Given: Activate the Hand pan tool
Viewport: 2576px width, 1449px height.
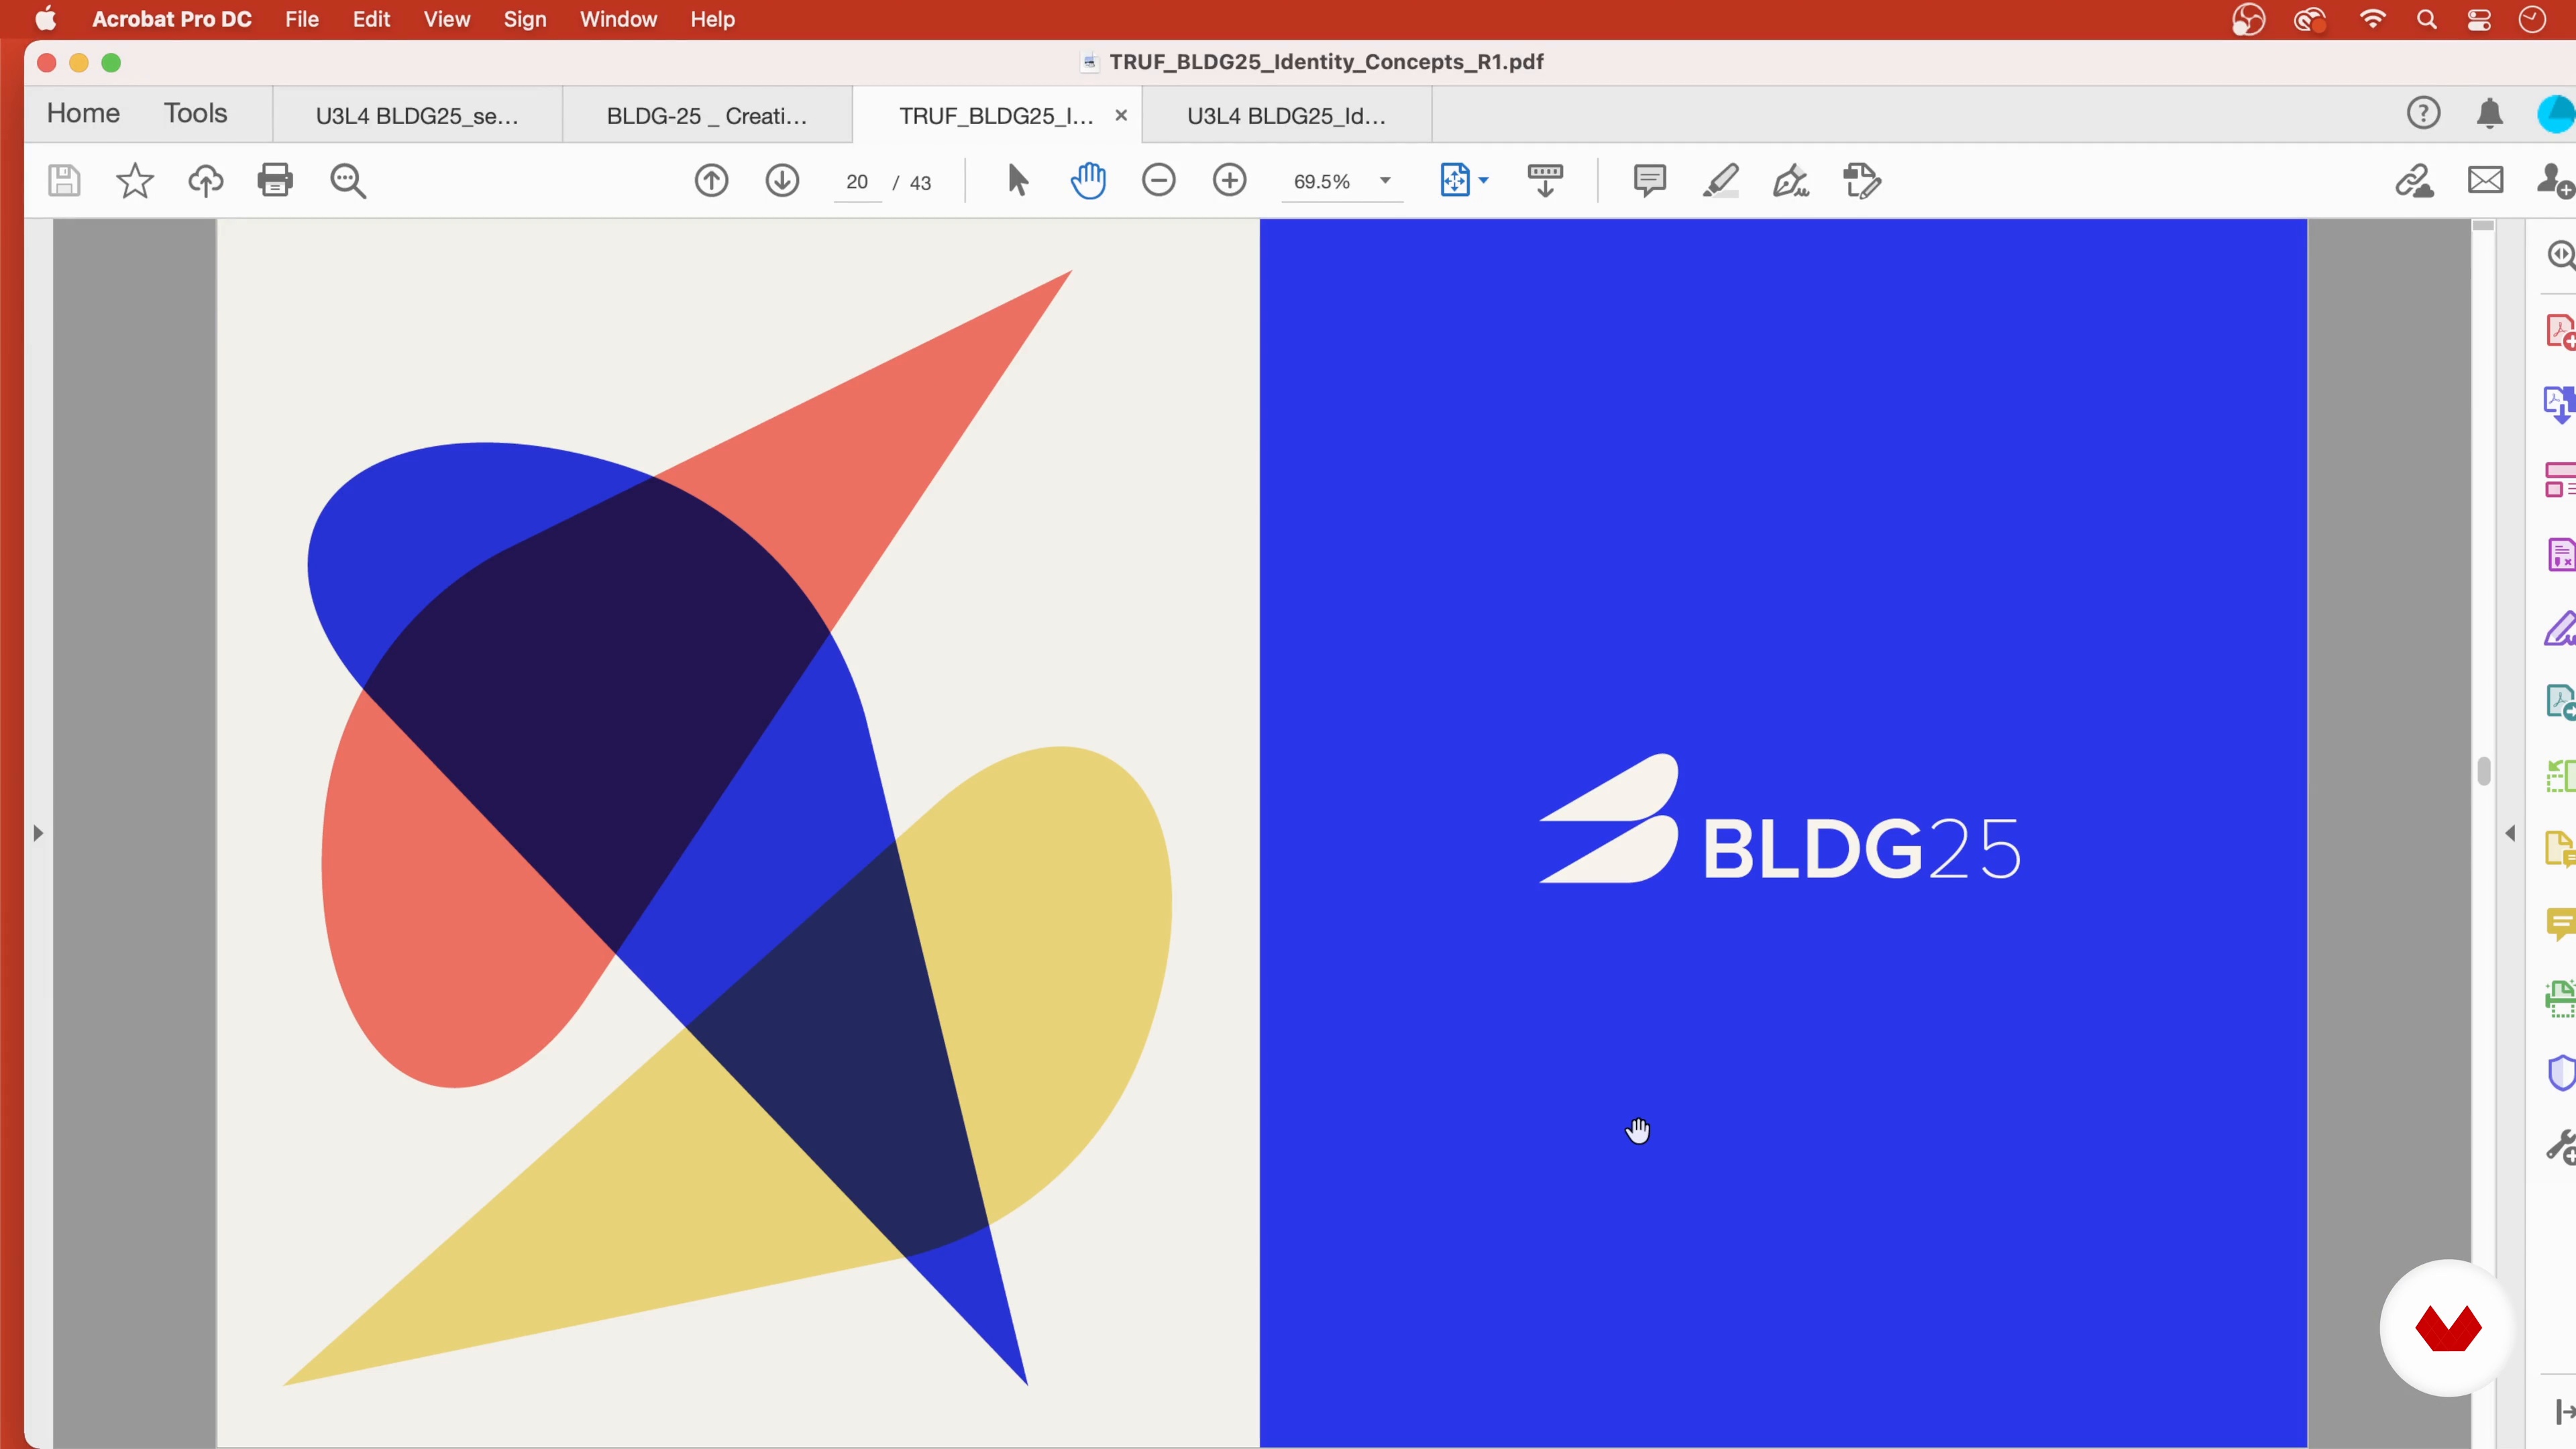Looking at the screenshot, I should (x=1088, y=181).
